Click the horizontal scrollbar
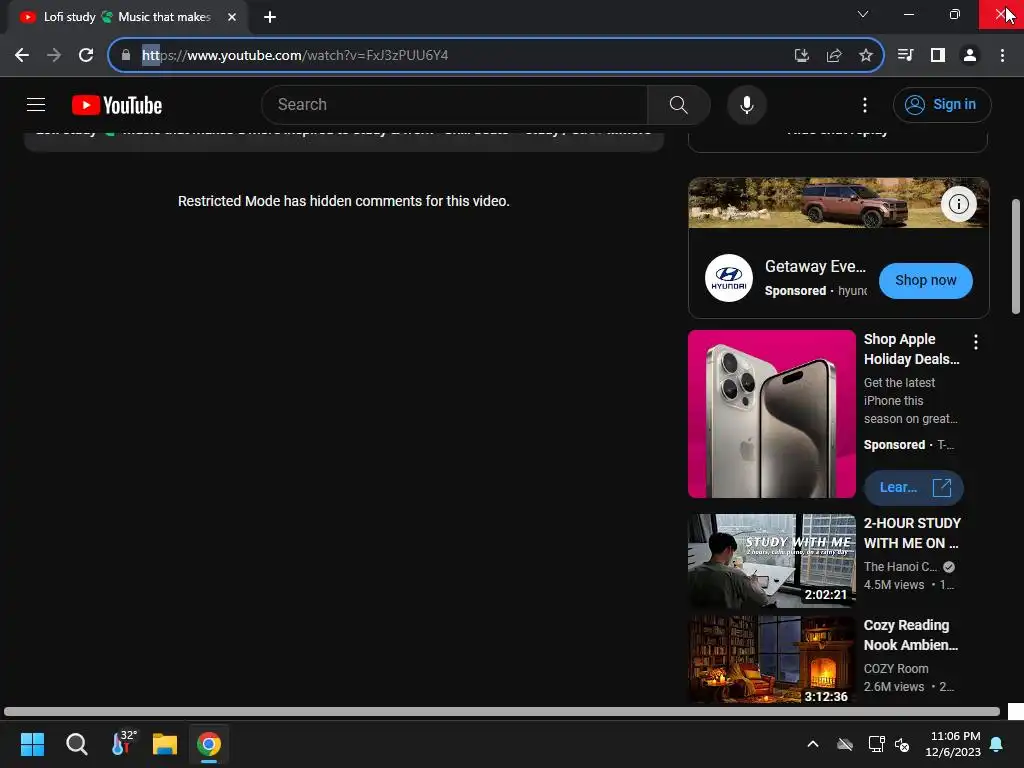 tap(502, 711)
